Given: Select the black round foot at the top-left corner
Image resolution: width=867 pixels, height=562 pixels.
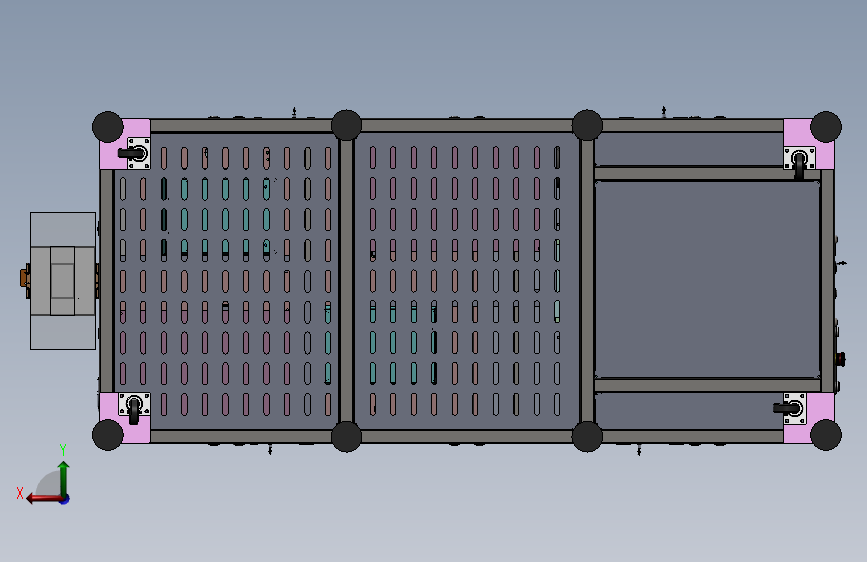Looking at the screenshot, I should 108,127.
